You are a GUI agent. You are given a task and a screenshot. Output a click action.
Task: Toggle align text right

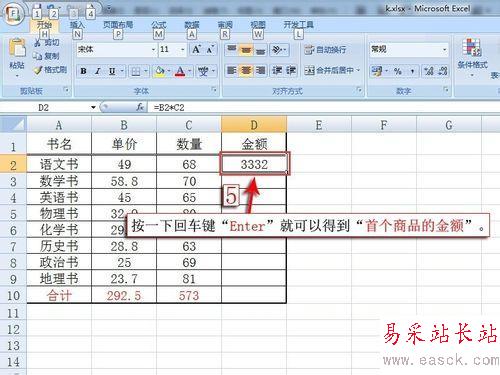pyautogui.click(x=260, y=71)
